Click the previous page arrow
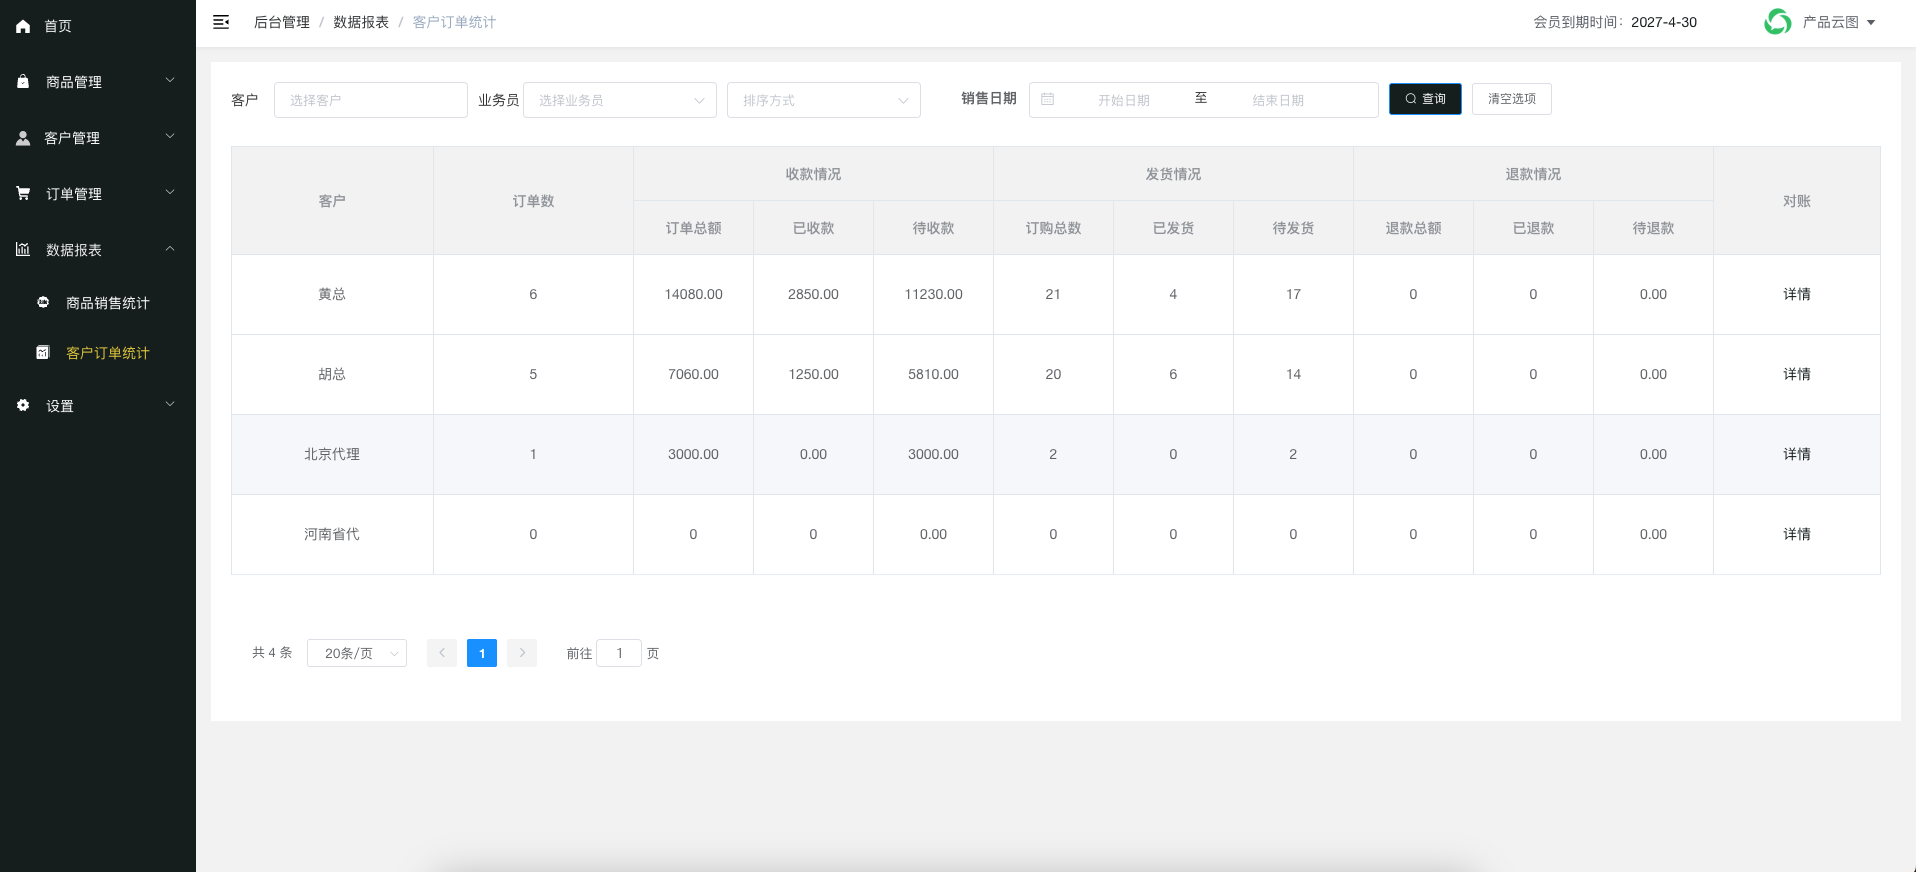 pos(442,653)
